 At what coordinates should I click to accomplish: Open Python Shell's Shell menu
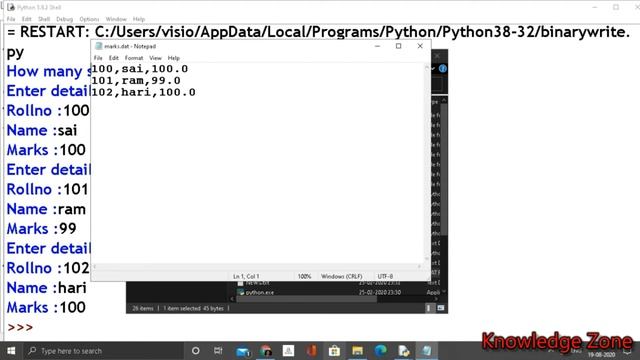pos(44,19)
